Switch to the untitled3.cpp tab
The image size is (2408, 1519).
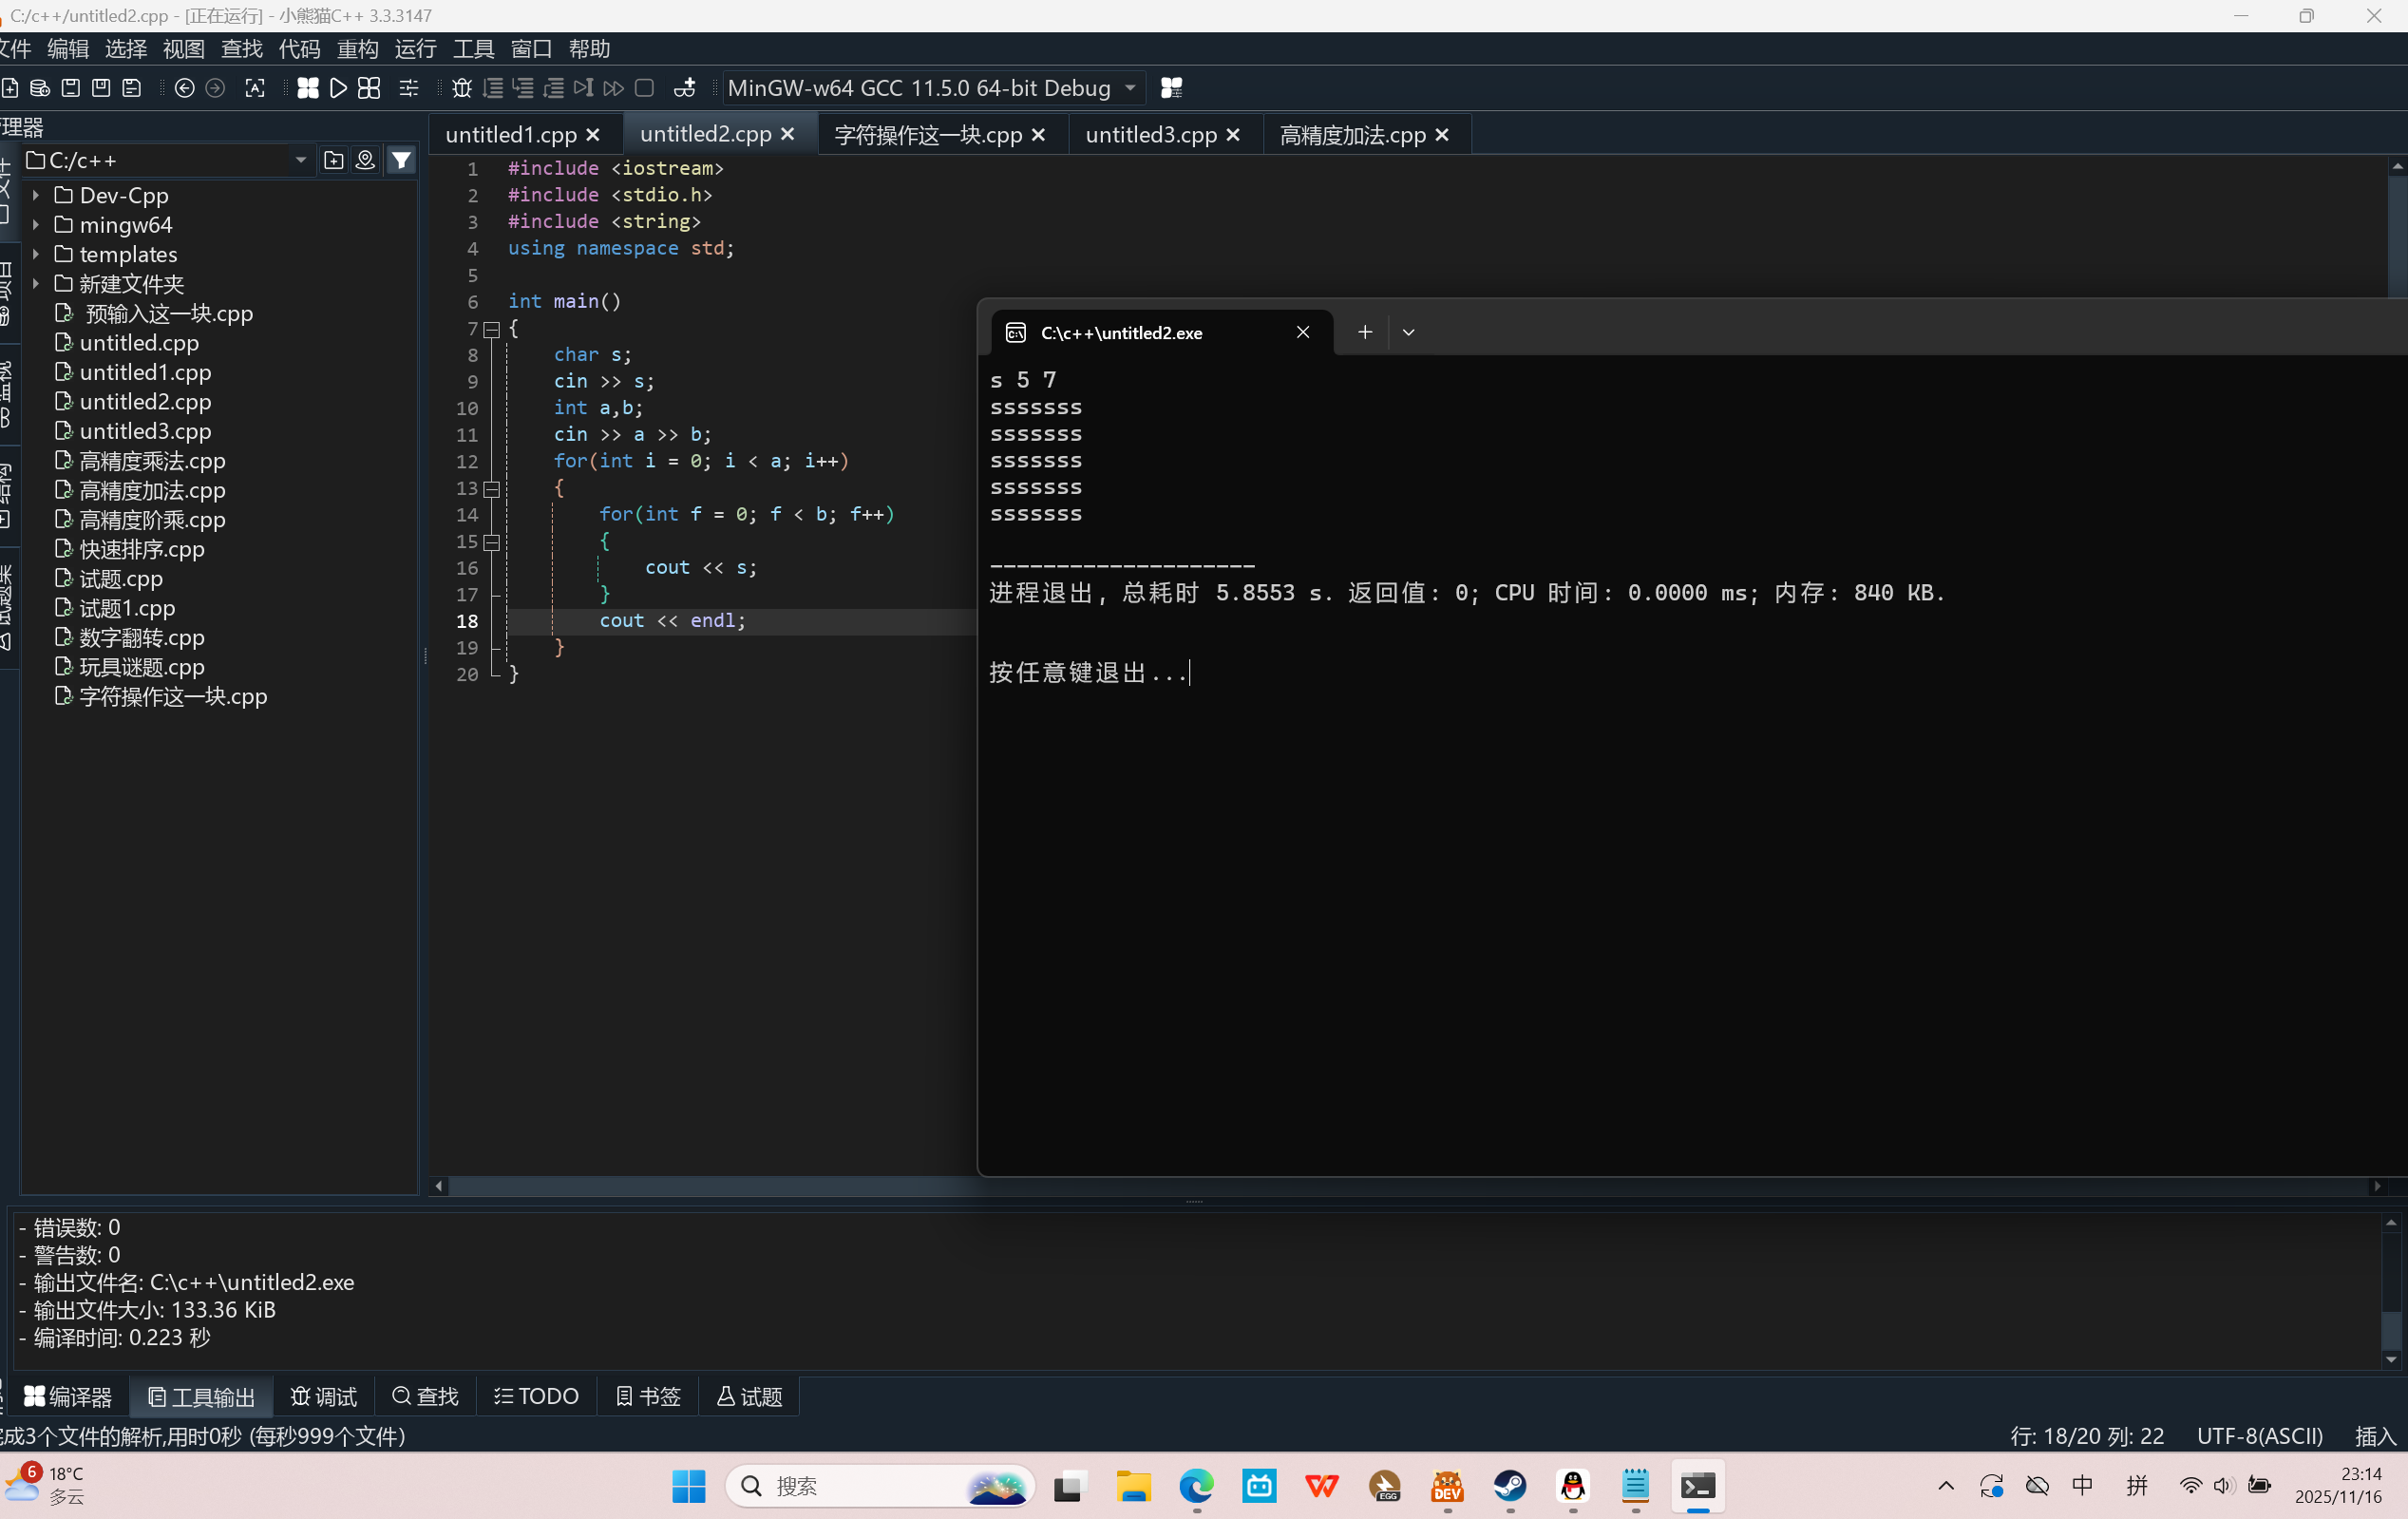point(1150,135)
